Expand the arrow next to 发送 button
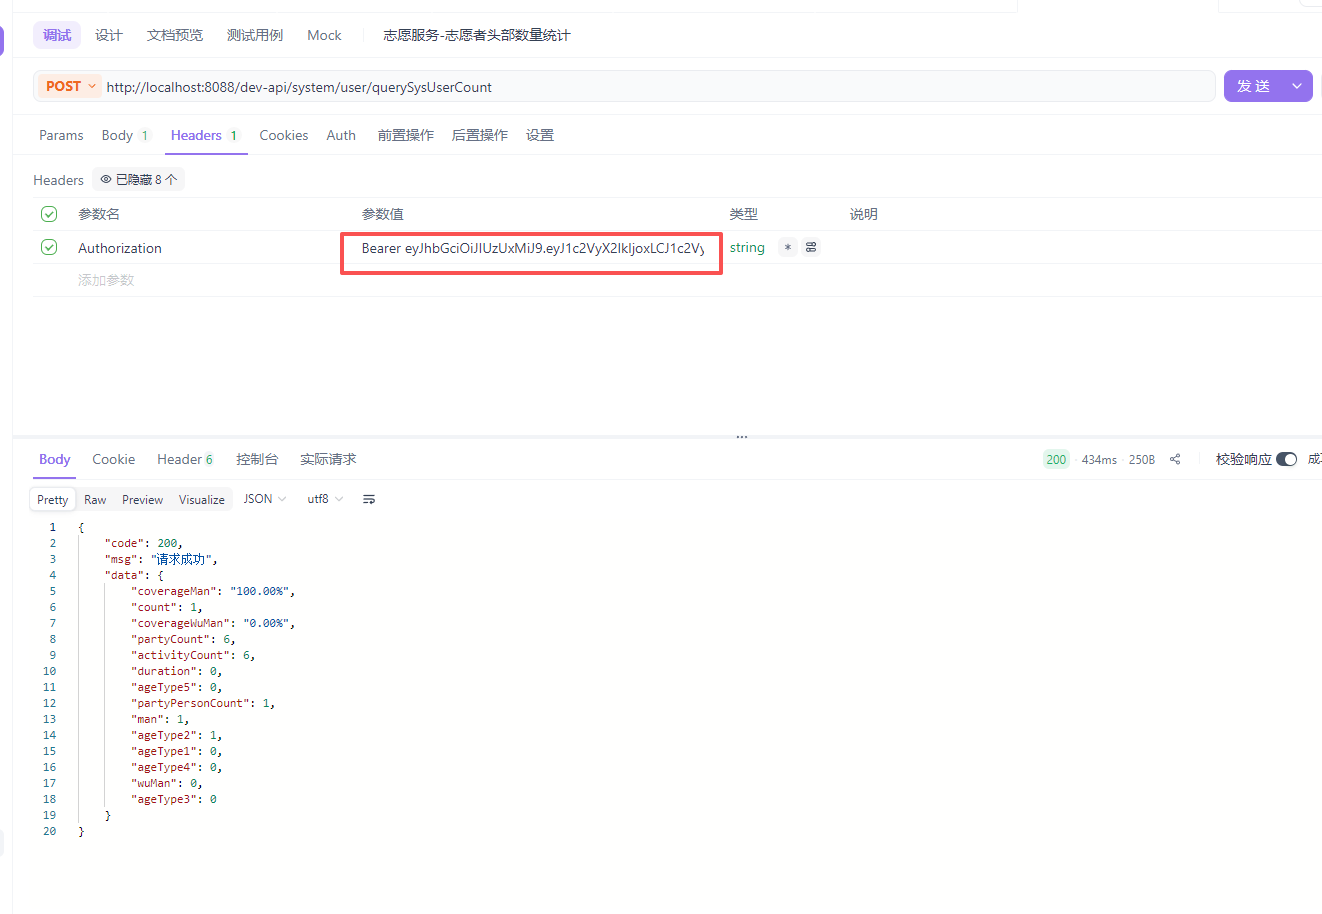Screen dimensions: 1322x914 point(1297,87)
